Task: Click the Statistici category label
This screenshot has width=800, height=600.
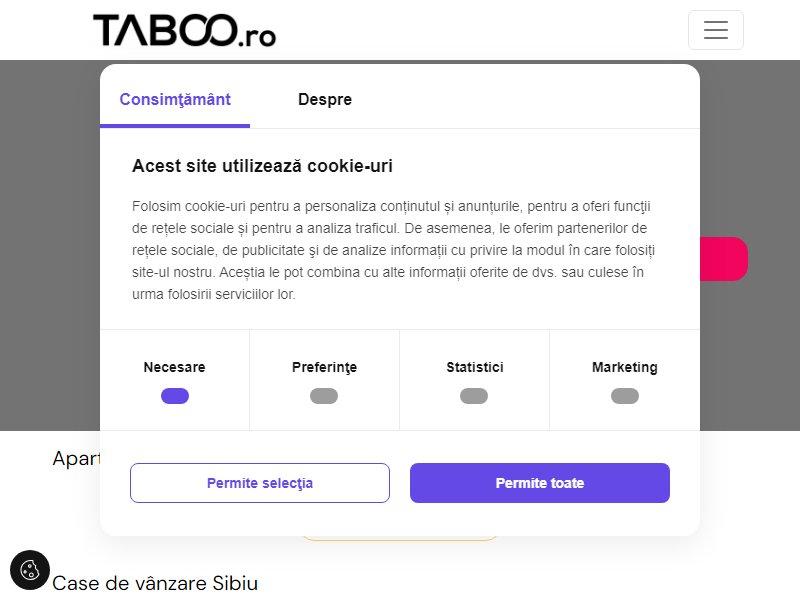Action: [x=475, y=367]
